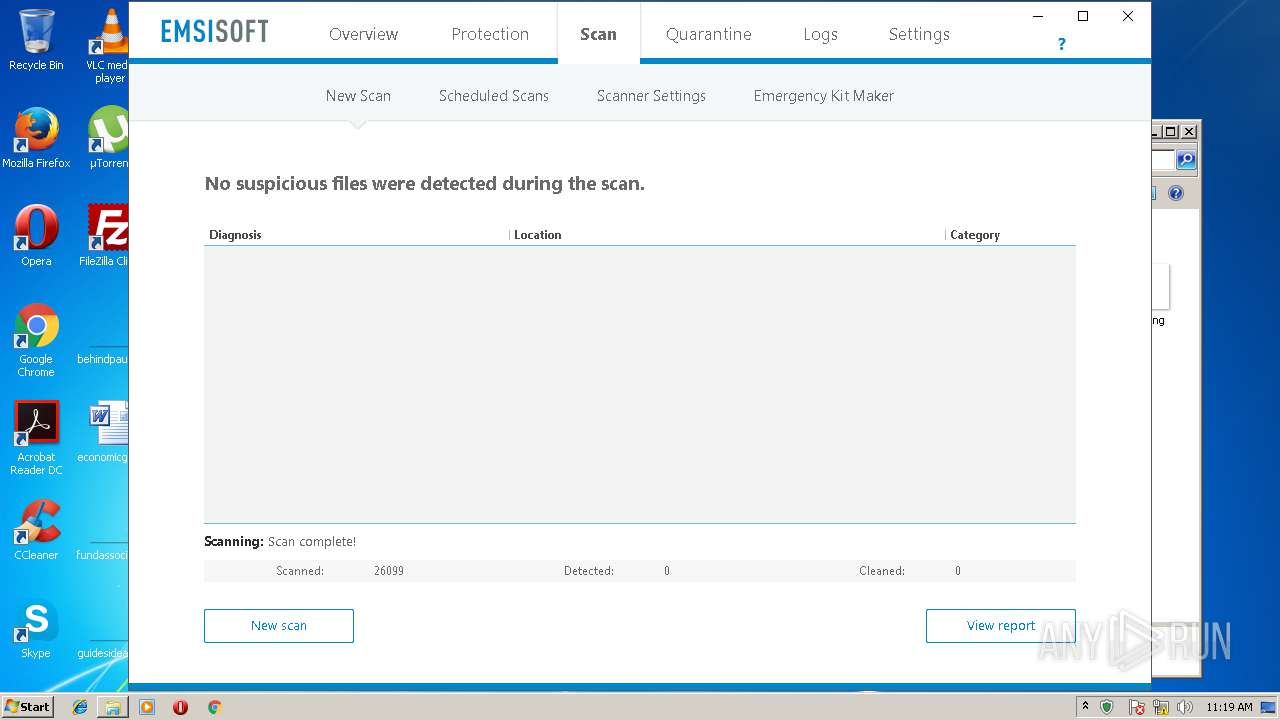Click the taskbar clock 11:19 AM
The width and height of the screenshot is (1280, 720).
tap(1229, 707)
